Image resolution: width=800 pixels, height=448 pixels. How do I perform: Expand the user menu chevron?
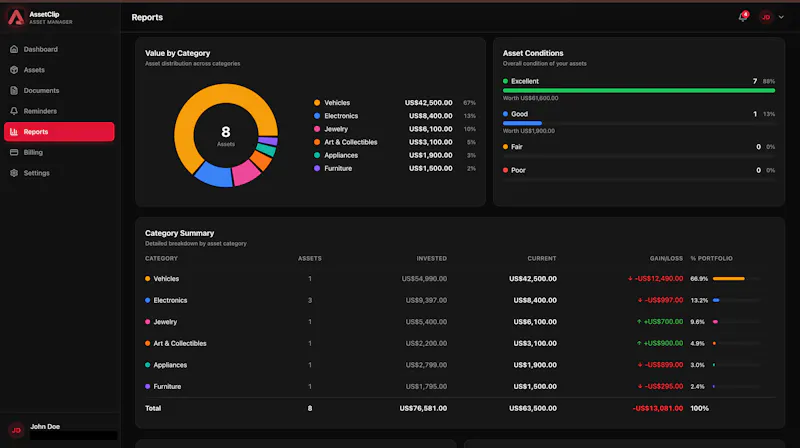point(781,17)
